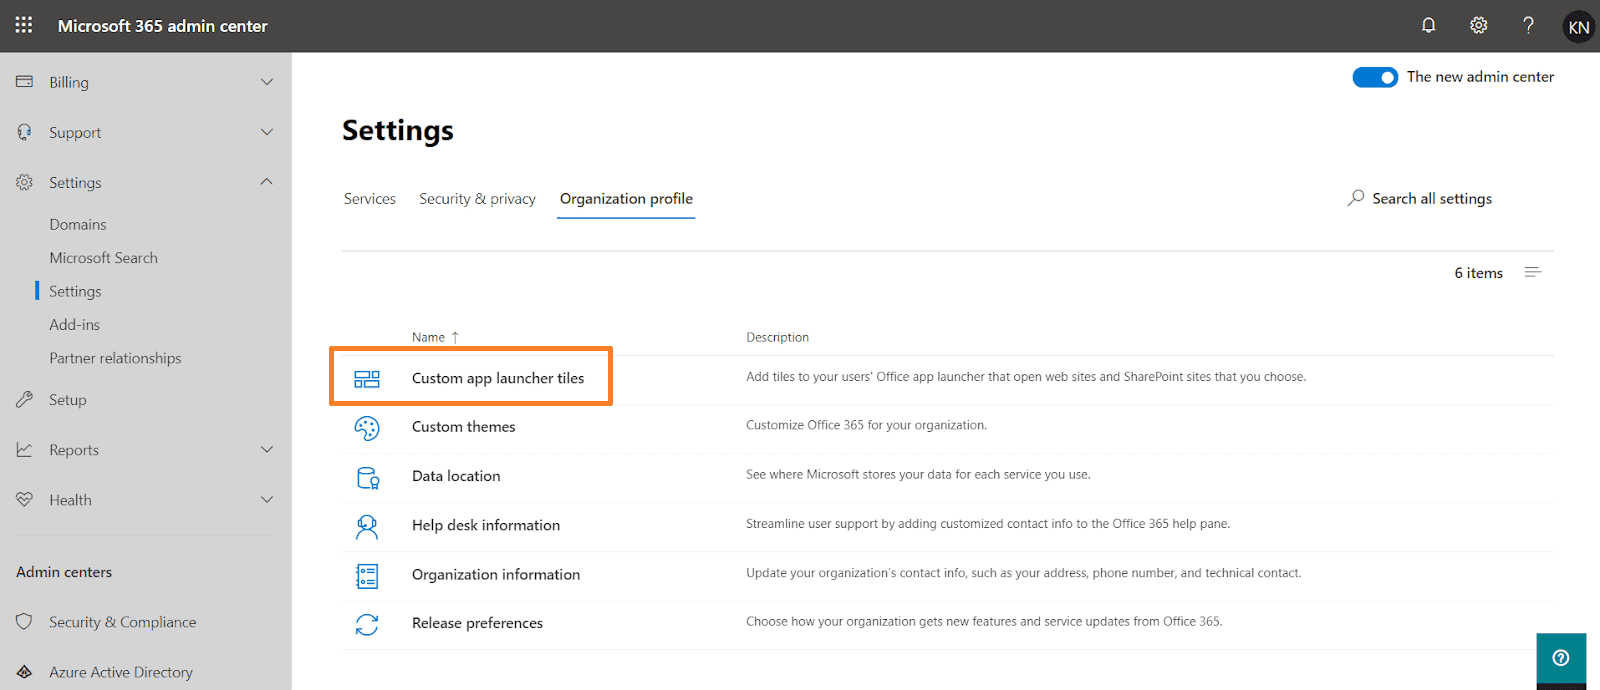The height and width of the screenshot is (690, 1600).
Task: Click 'See where Microsoft stores your data' description
Action: 918,474
